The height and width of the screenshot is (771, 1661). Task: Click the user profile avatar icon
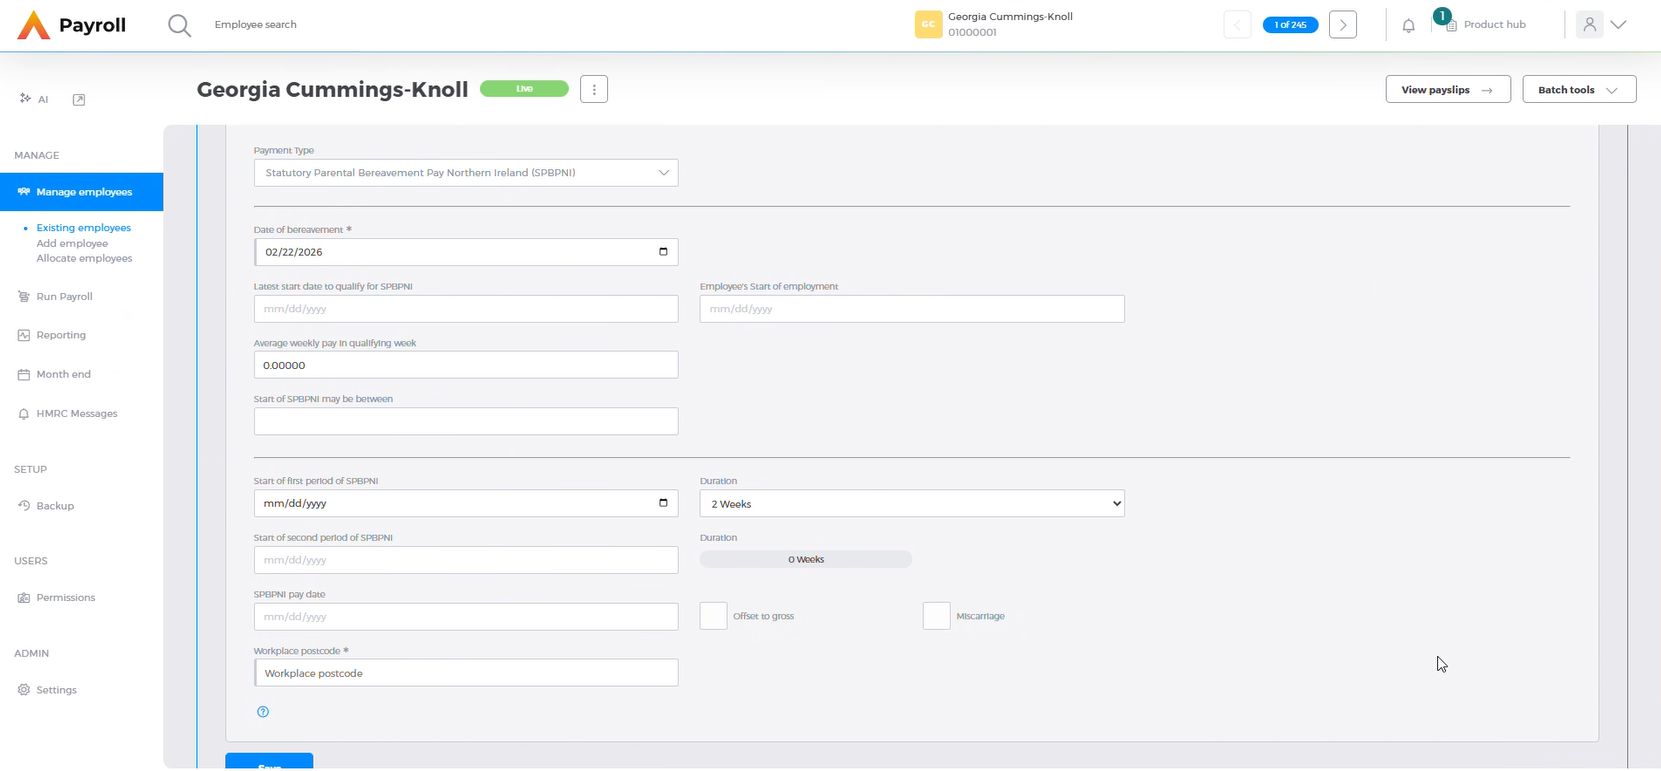click(x=1589, y=25)
